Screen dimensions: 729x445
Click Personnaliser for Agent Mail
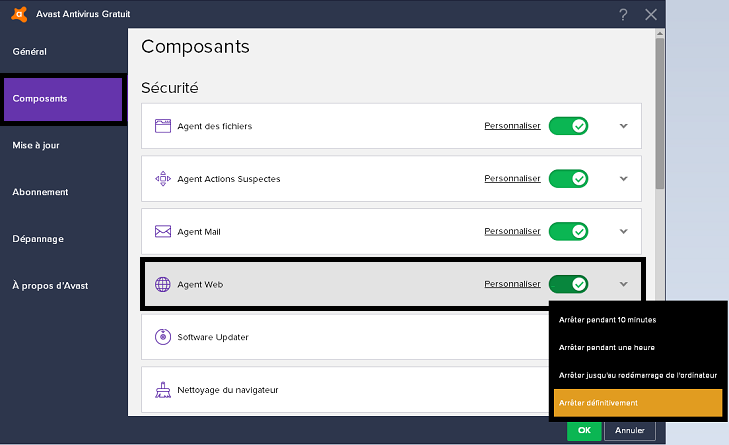point(512,231)
